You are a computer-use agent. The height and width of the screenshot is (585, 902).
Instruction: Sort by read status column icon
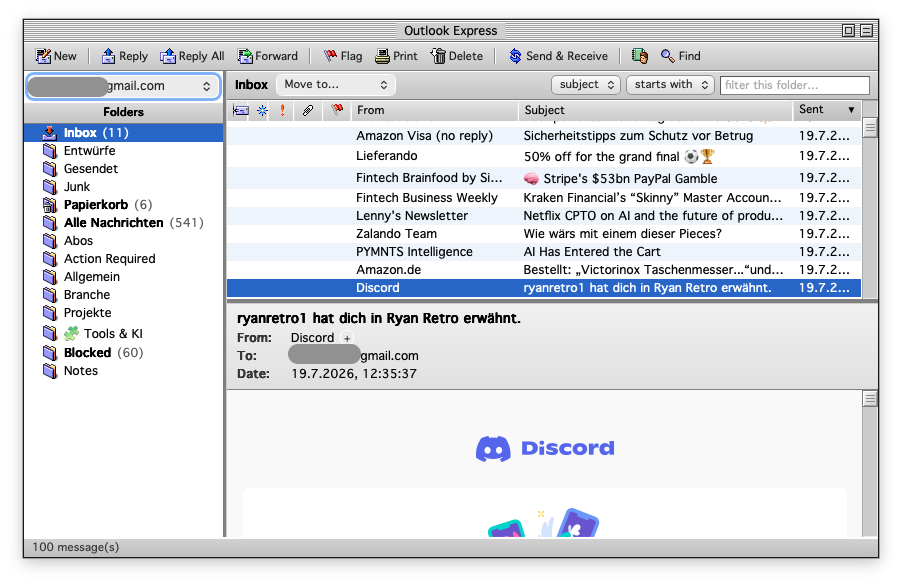tap(240, 110)
